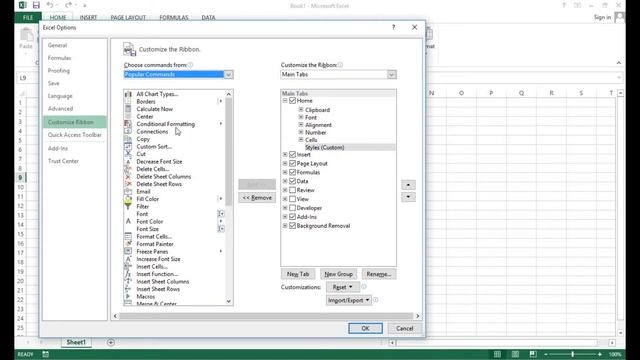Click the Move Up arrow button
The height and width of the screenshot is (360, 640).
tap(408, 185)
